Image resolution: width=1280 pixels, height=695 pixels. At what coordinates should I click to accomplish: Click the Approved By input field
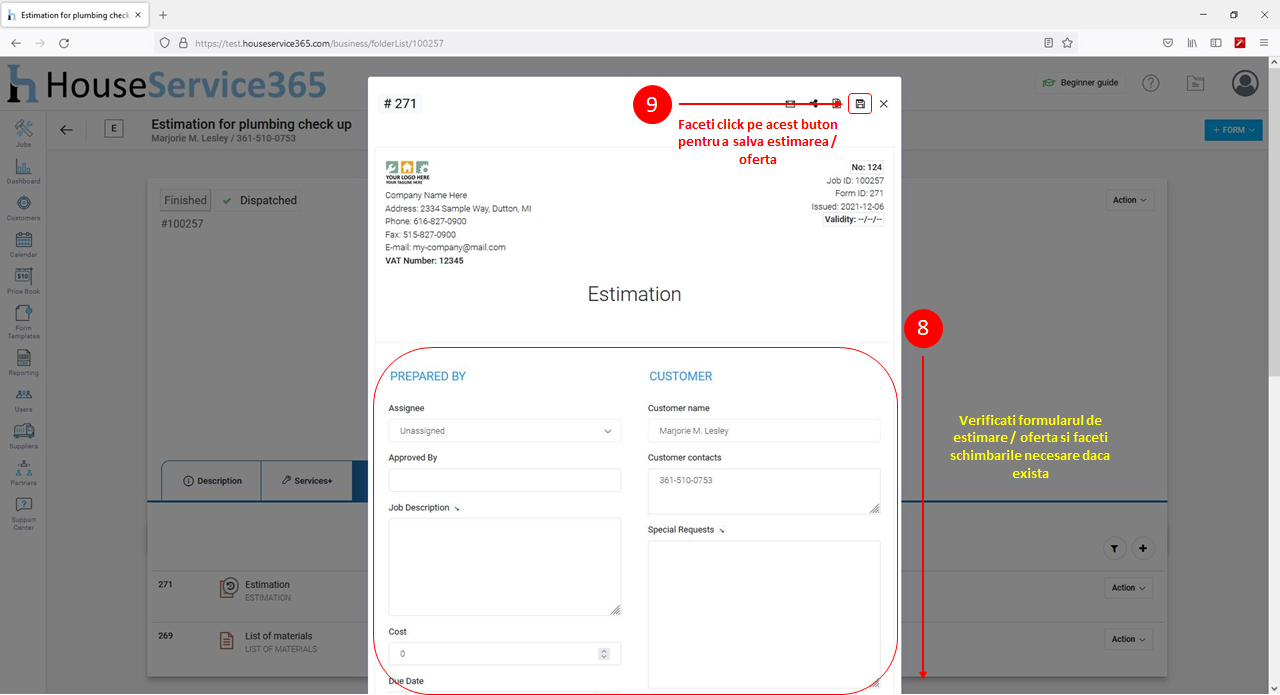tap(504, 480)
